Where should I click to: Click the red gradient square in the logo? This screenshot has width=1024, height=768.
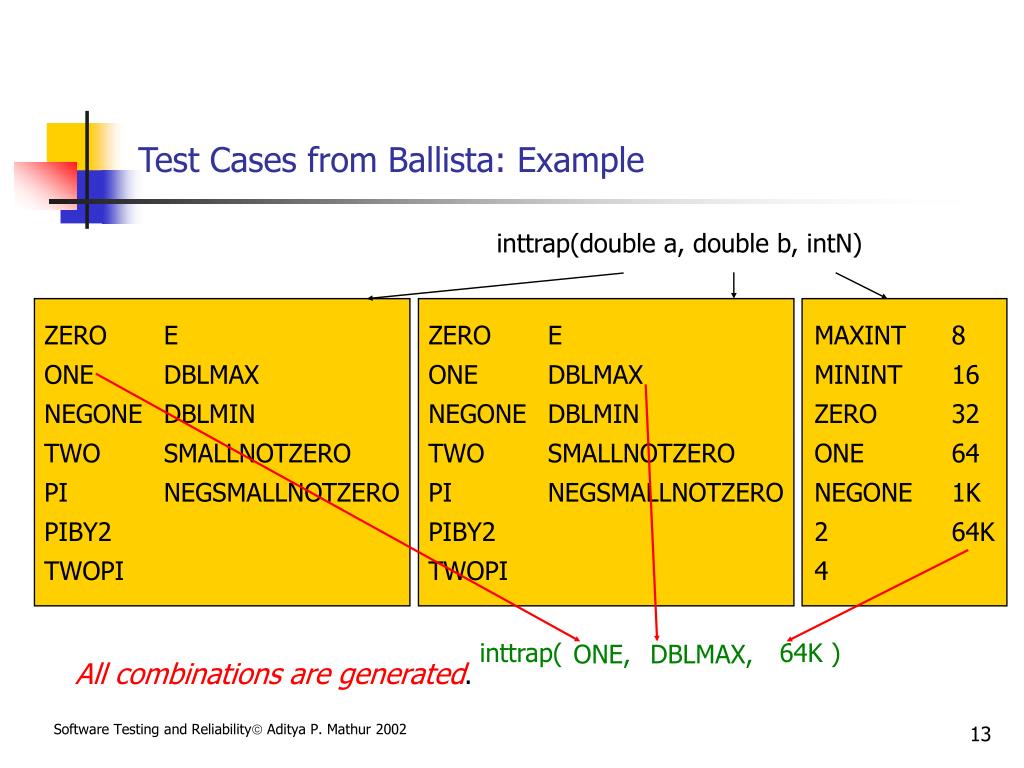tap(46, 184)
